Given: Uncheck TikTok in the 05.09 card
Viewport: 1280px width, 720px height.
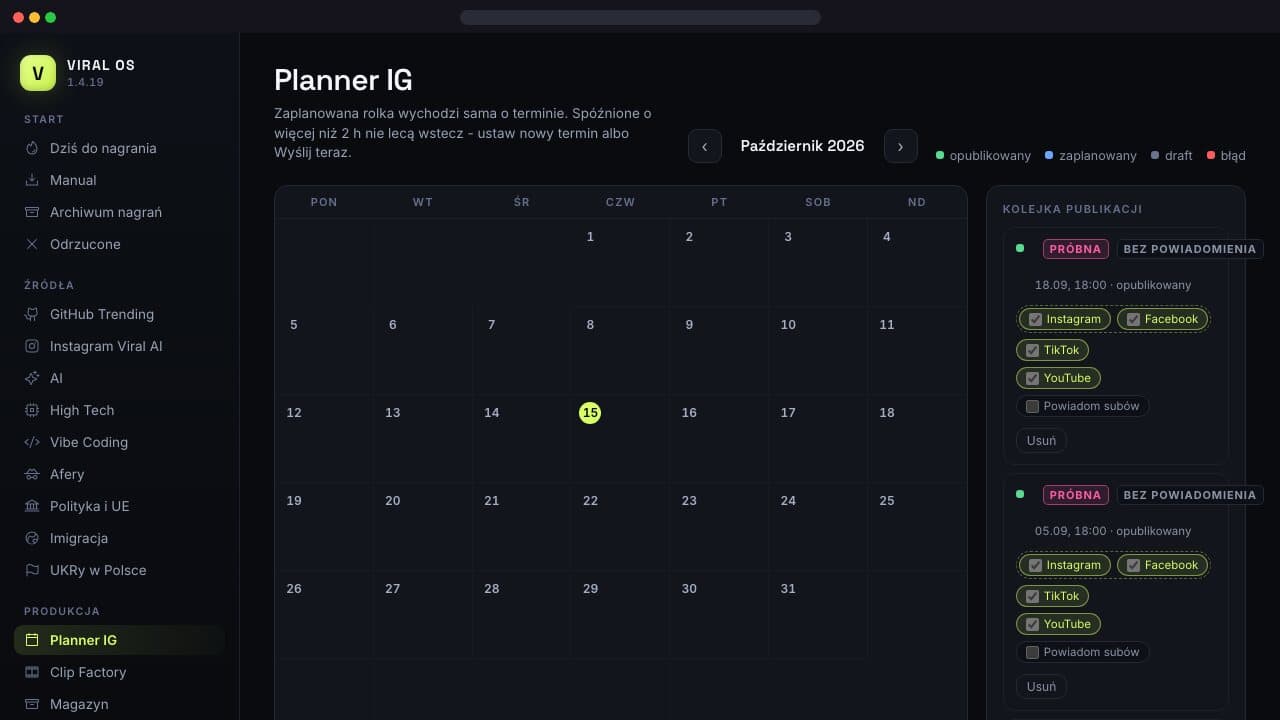Looking at the screenshot, I should tap(1033, 596).
